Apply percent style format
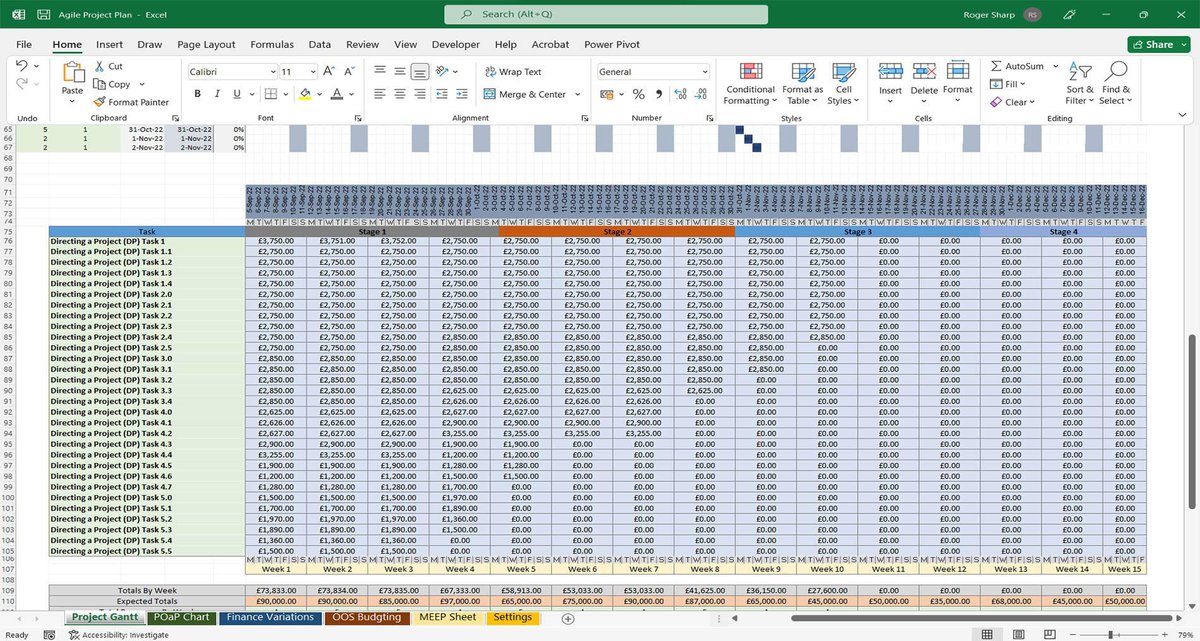Image resolution: width=1200 pixels, height=641 pixels. pos(640,94)
